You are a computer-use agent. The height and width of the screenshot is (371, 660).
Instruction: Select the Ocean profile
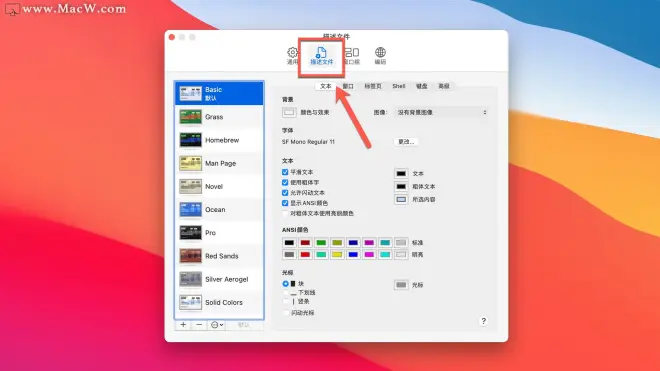click(219, 209)
